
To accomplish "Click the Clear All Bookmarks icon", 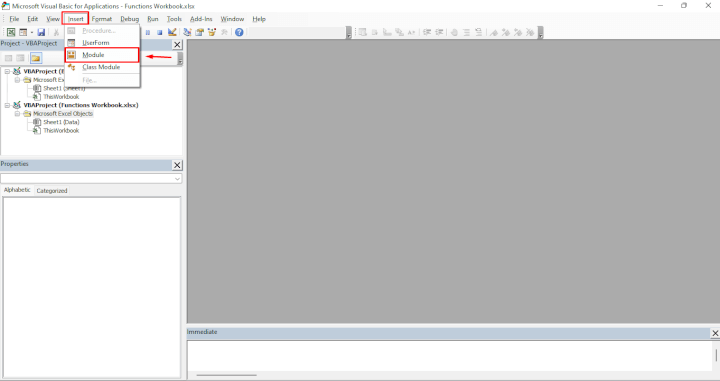I will pos(530,32).
